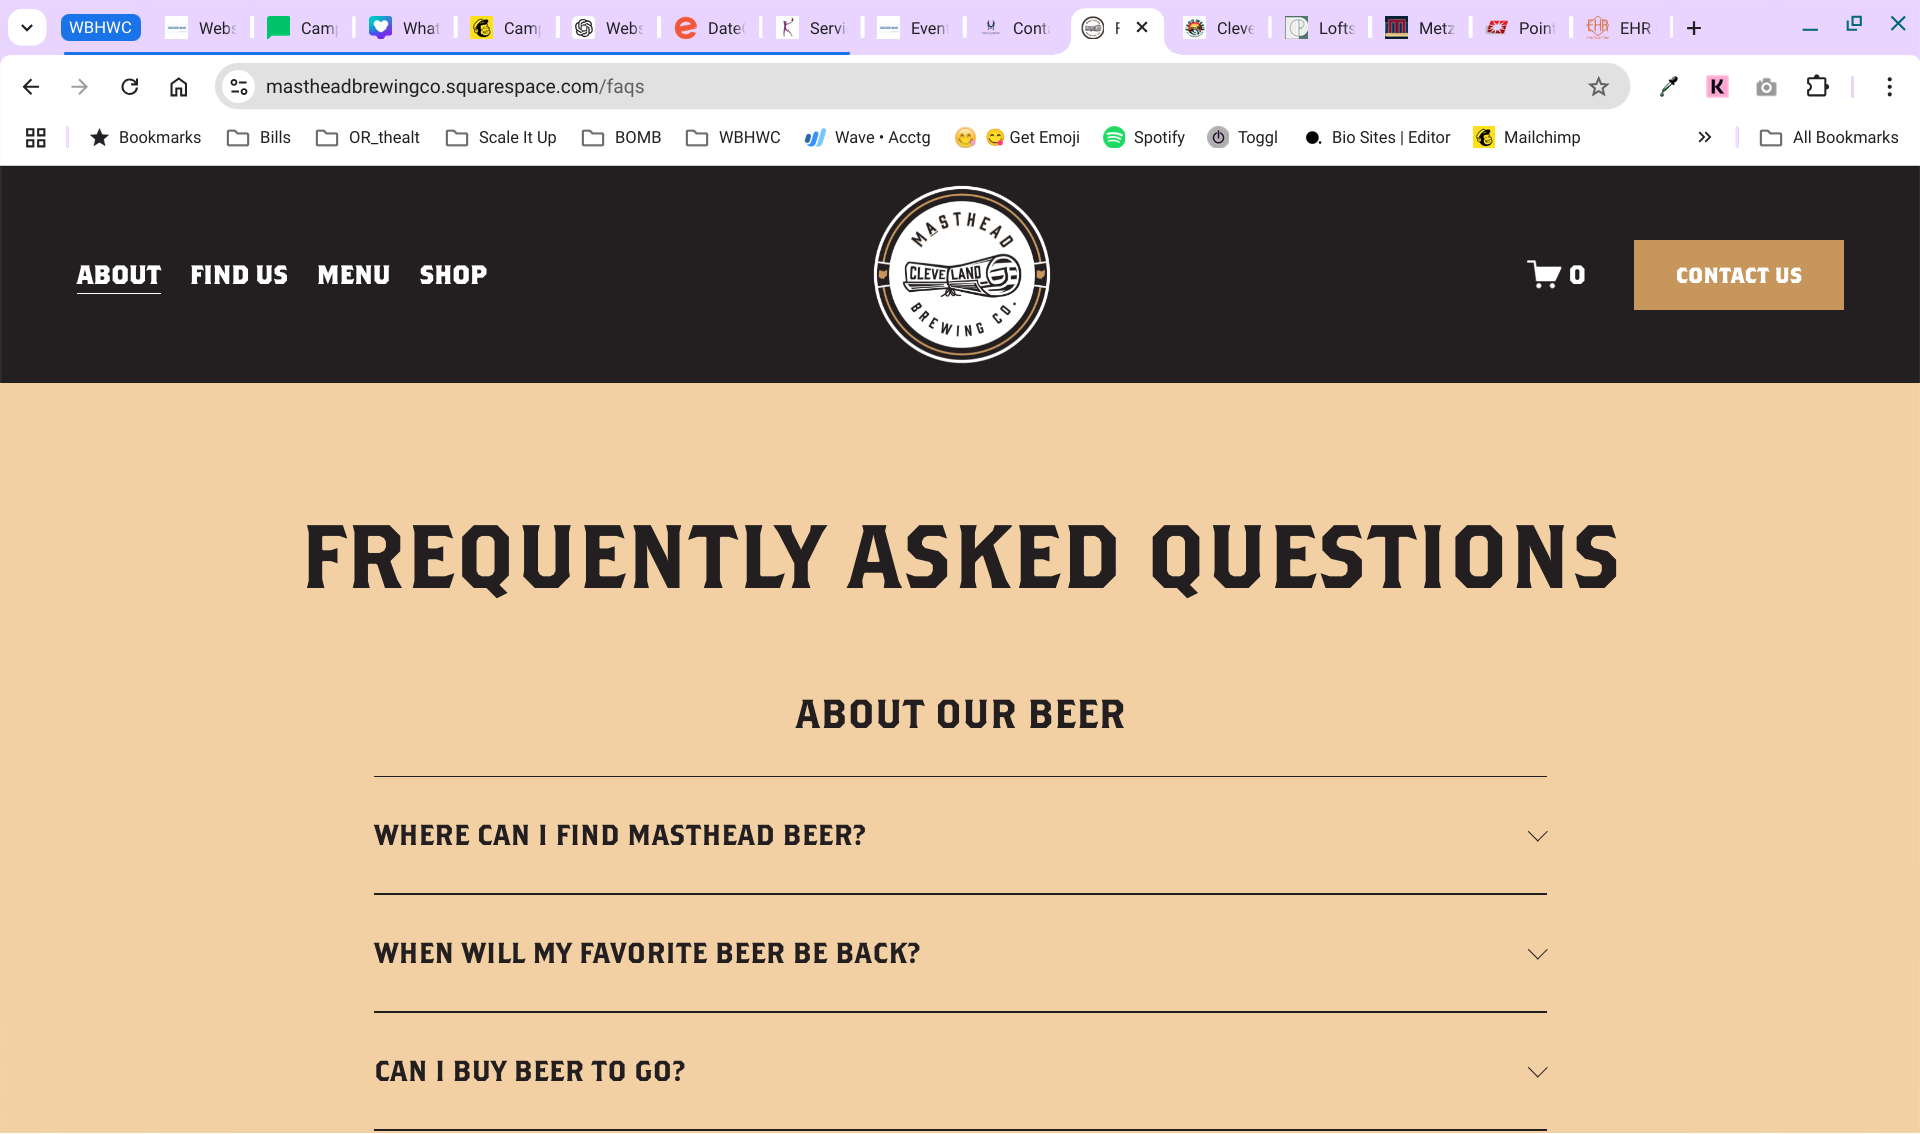1920x1134 pixels.
Task: Reload the page
Action: [x=130, y=87]
